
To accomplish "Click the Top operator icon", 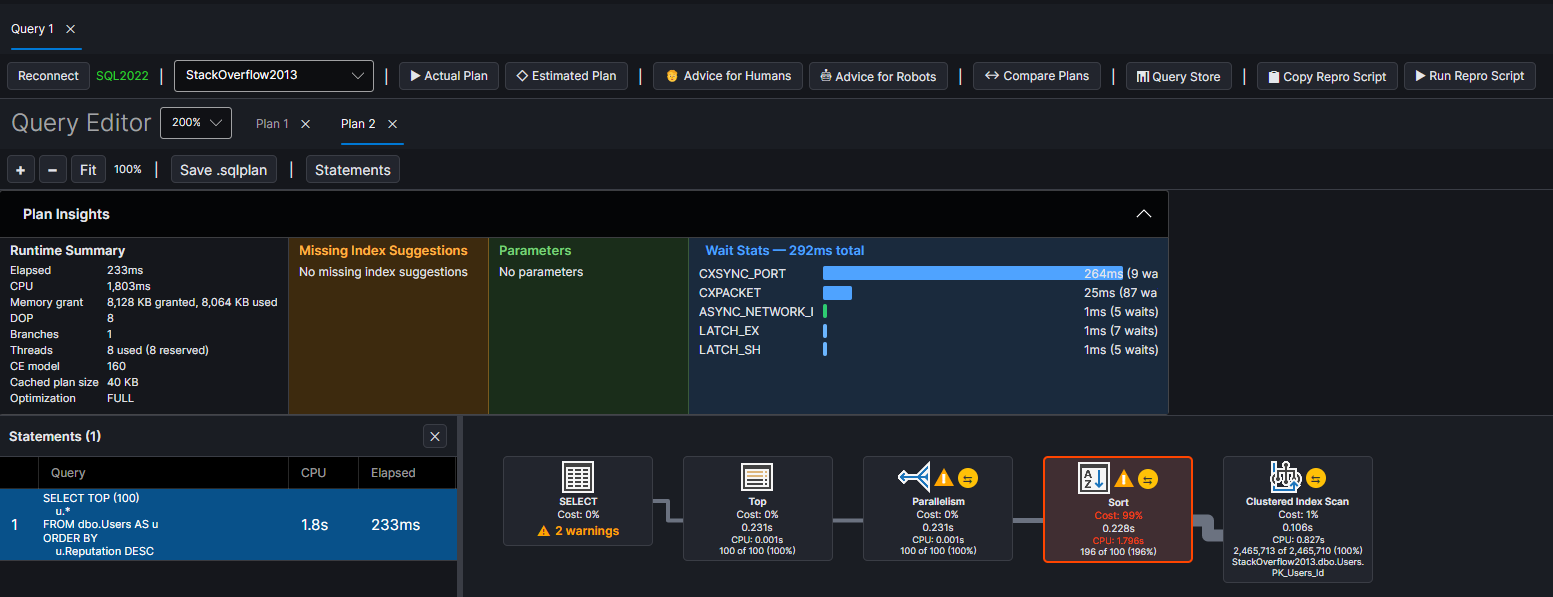I will coord(757,477).
